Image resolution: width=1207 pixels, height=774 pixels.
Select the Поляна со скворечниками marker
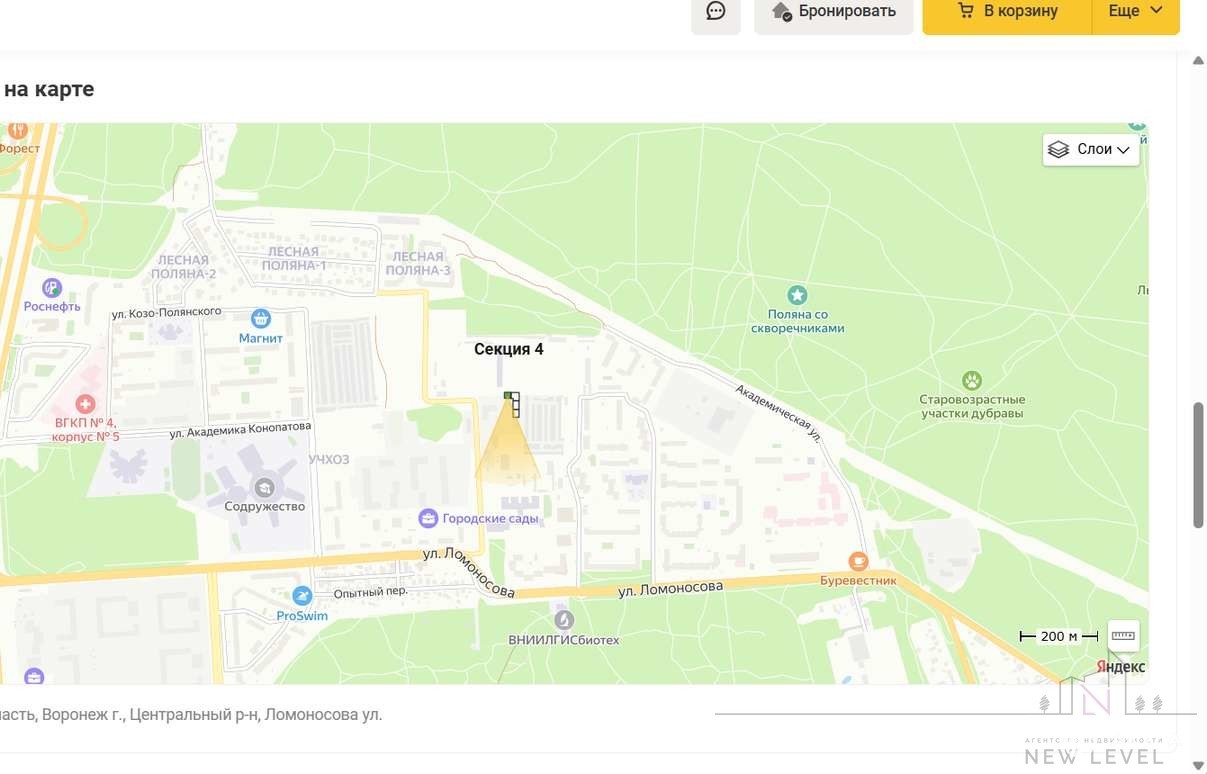tap(797, 295)
